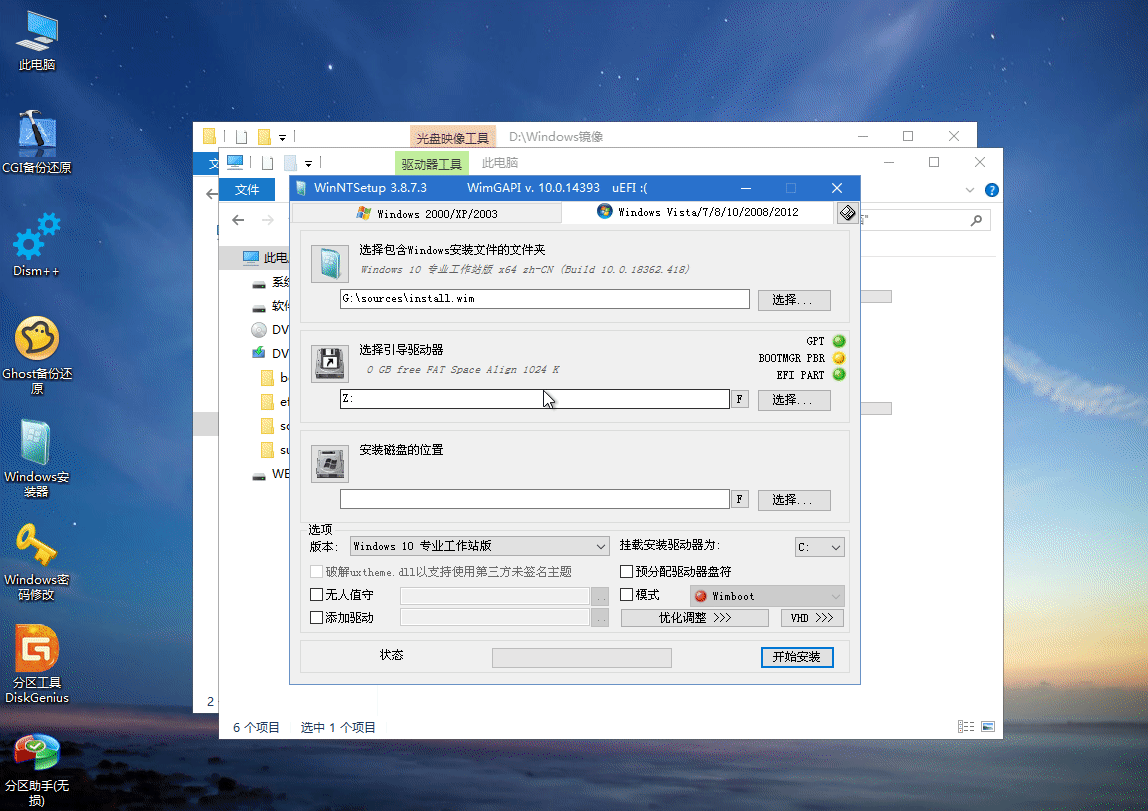Image resolution: width=1148 pixels, height=811 pixels.
Task: Toggle 添加驱动 checkbox
Action: coord(316,618)
